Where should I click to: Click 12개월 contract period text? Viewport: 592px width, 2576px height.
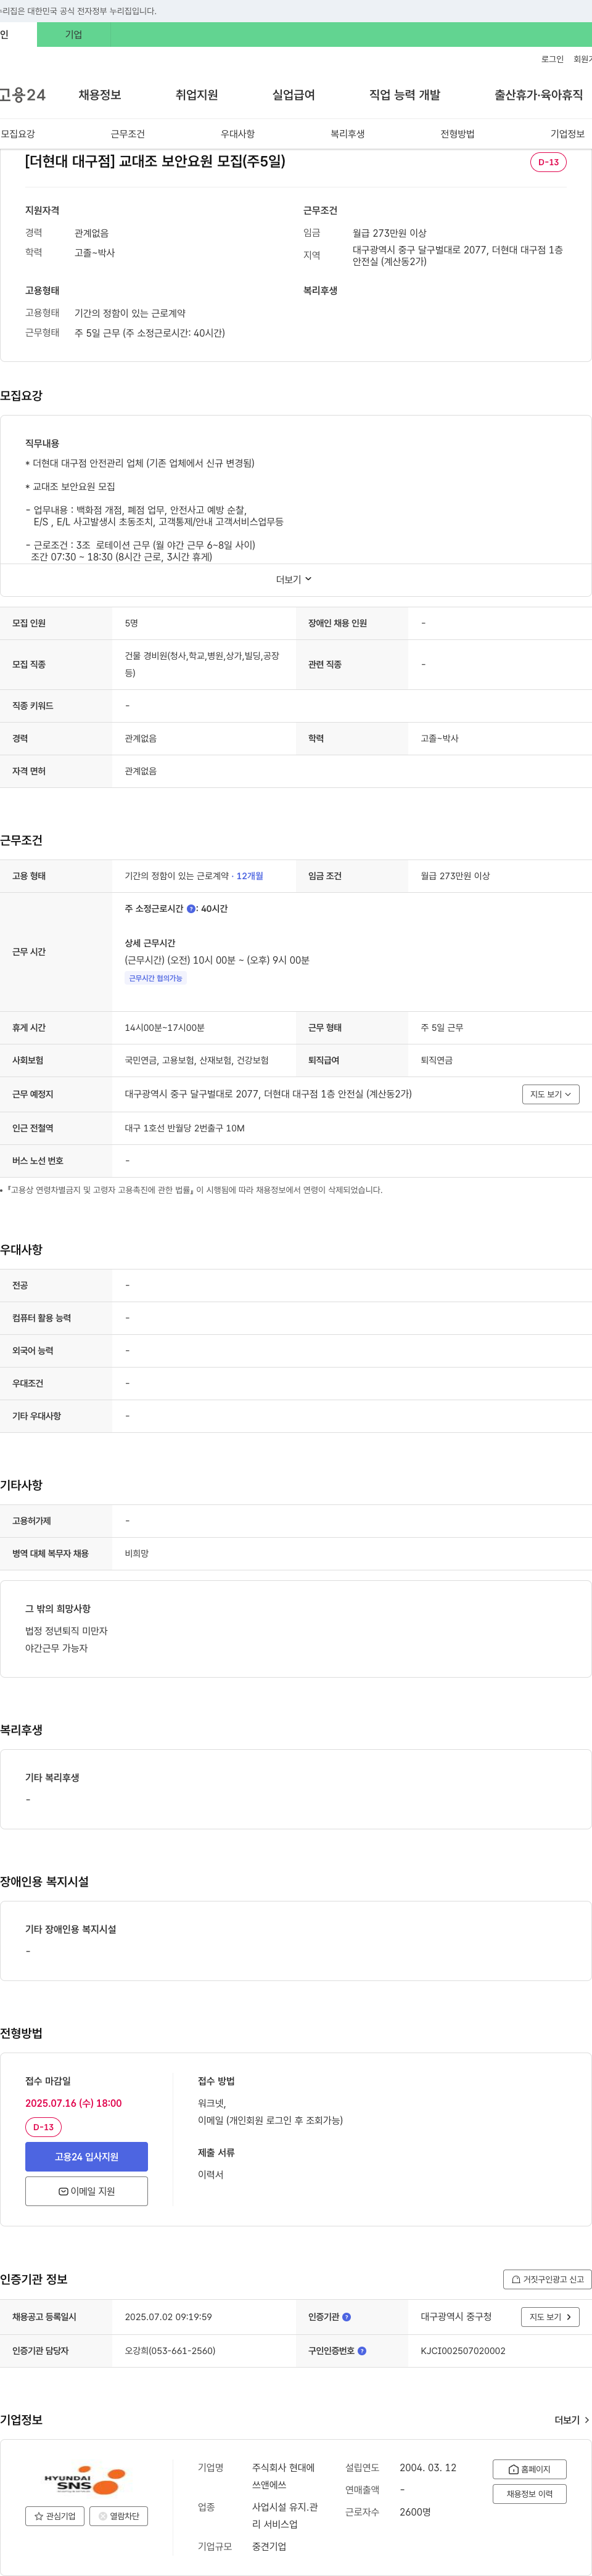click(x=250, y=876)
